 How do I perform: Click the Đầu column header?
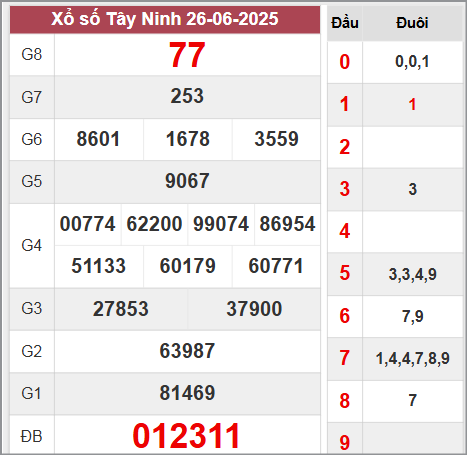(345, 23)
